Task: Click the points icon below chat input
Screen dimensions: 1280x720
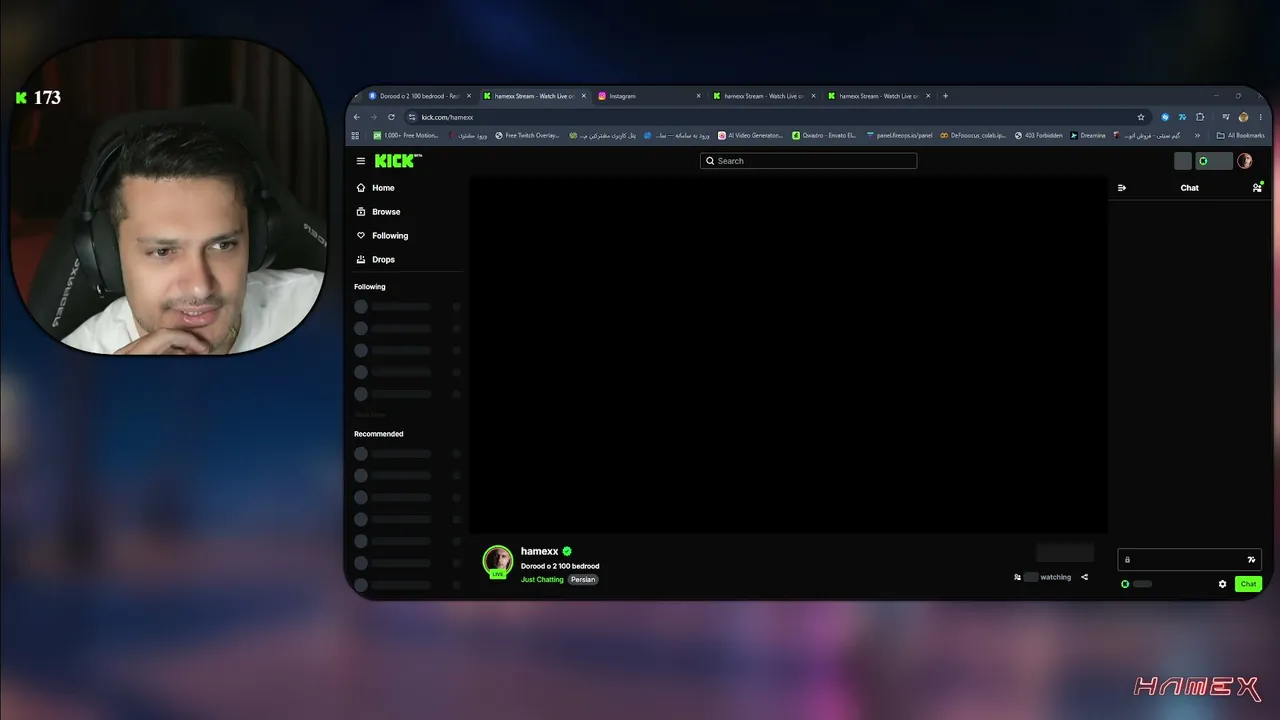Action: tap(1125, 584)
